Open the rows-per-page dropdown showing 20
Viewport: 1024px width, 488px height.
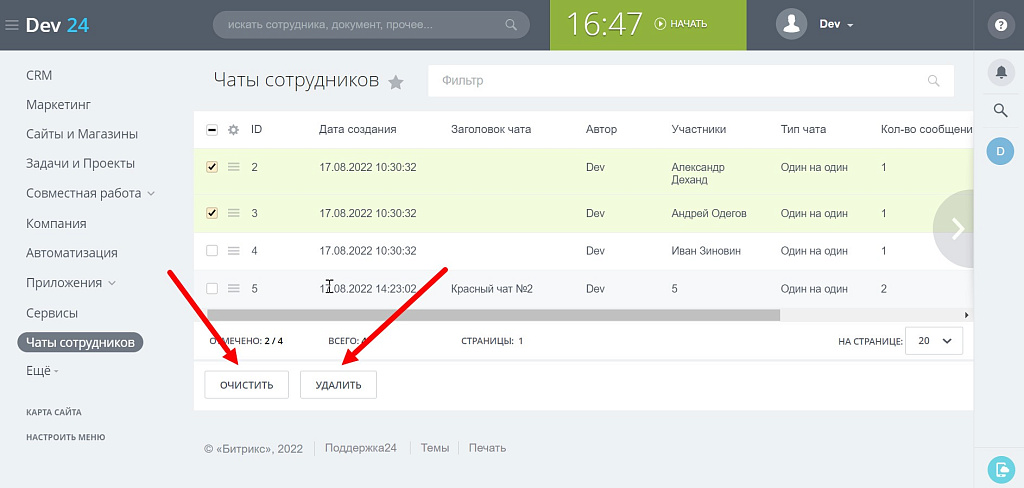pyautogui.click(x=934, y=341)
